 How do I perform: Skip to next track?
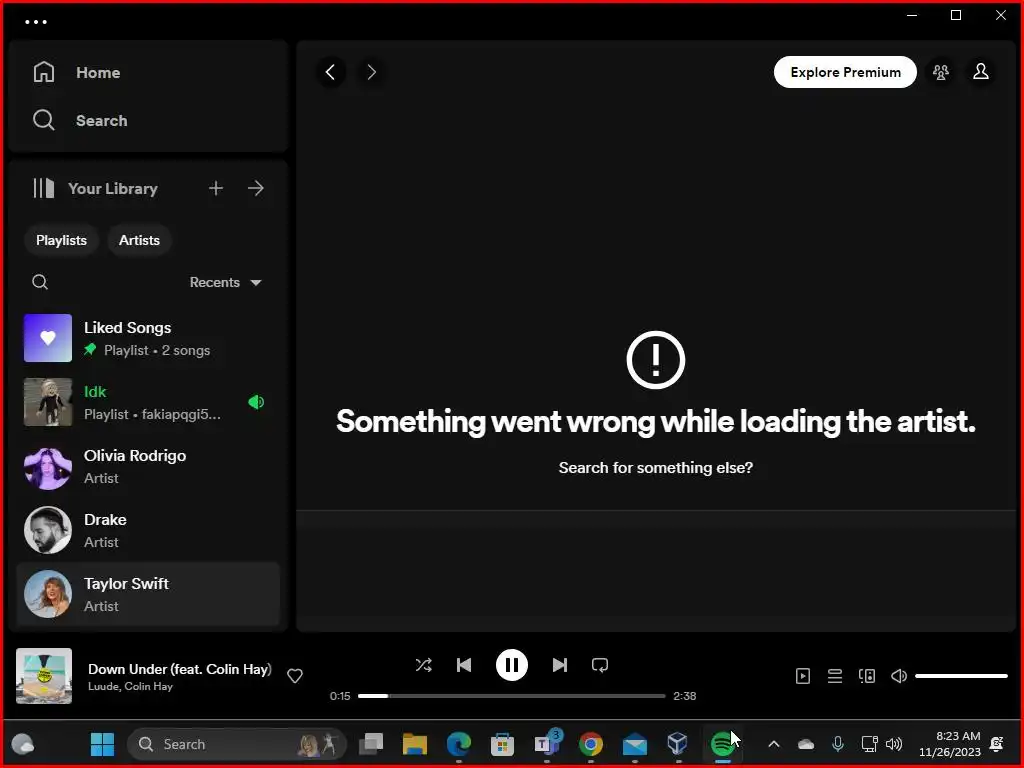point(560,665)
